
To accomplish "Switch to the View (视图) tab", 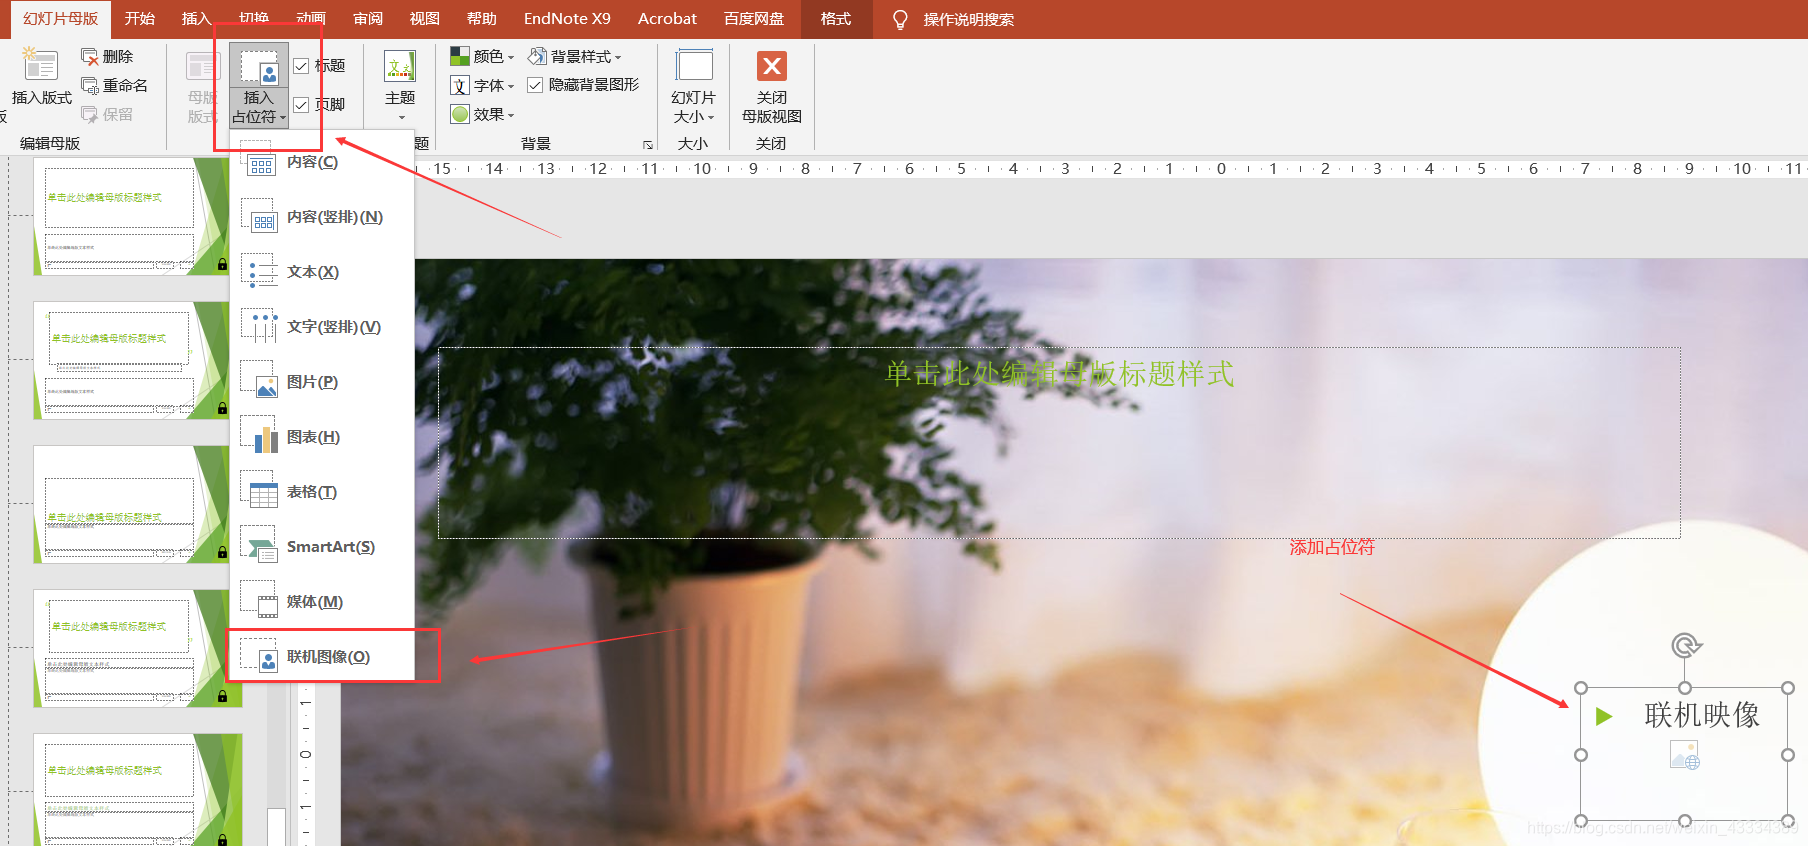I will (x=425, y=19).
